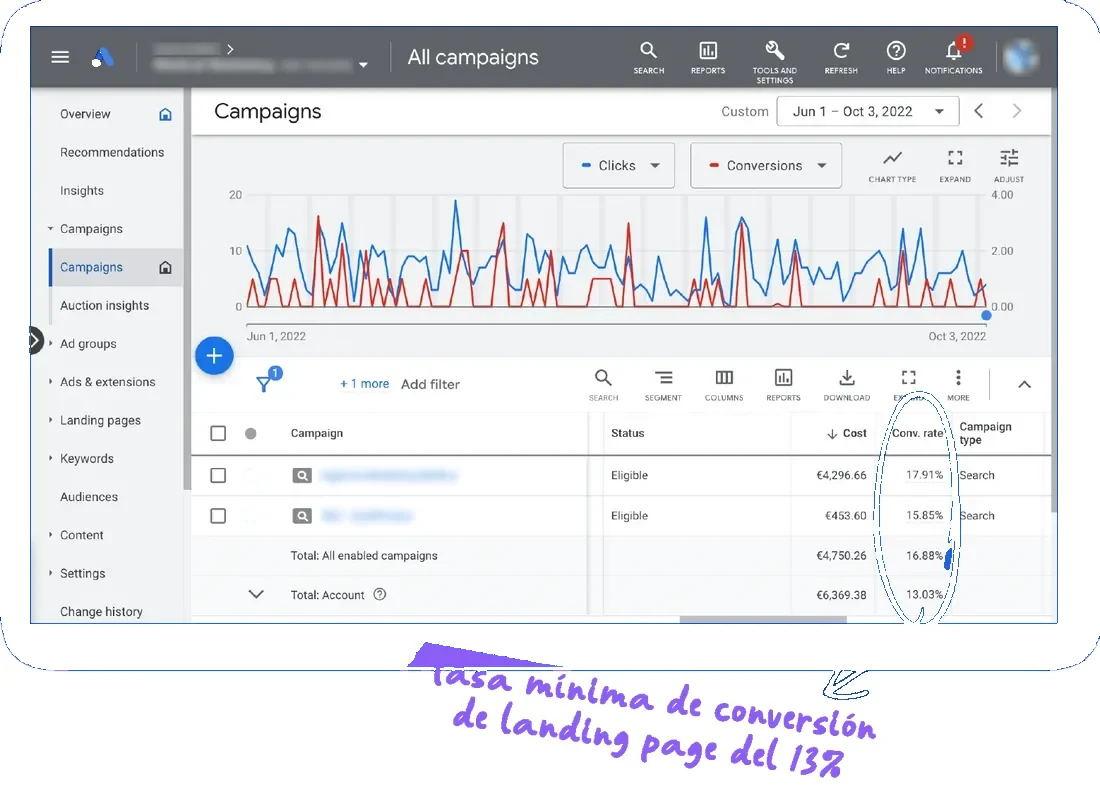Open the Segment table option

tap(663, 385)
